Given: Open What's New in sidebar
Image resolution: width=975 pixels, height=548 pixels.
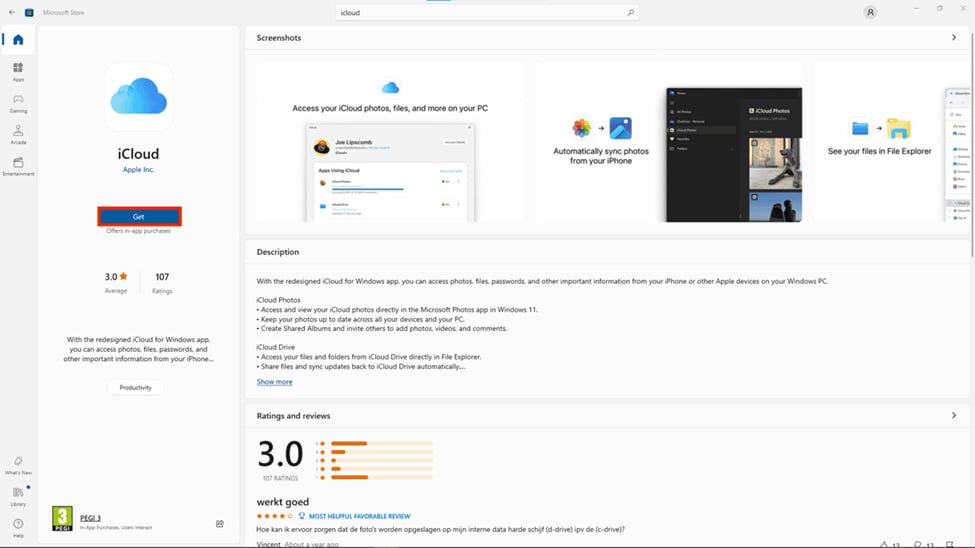Looking at the screenshot, I should click(18, 464).
